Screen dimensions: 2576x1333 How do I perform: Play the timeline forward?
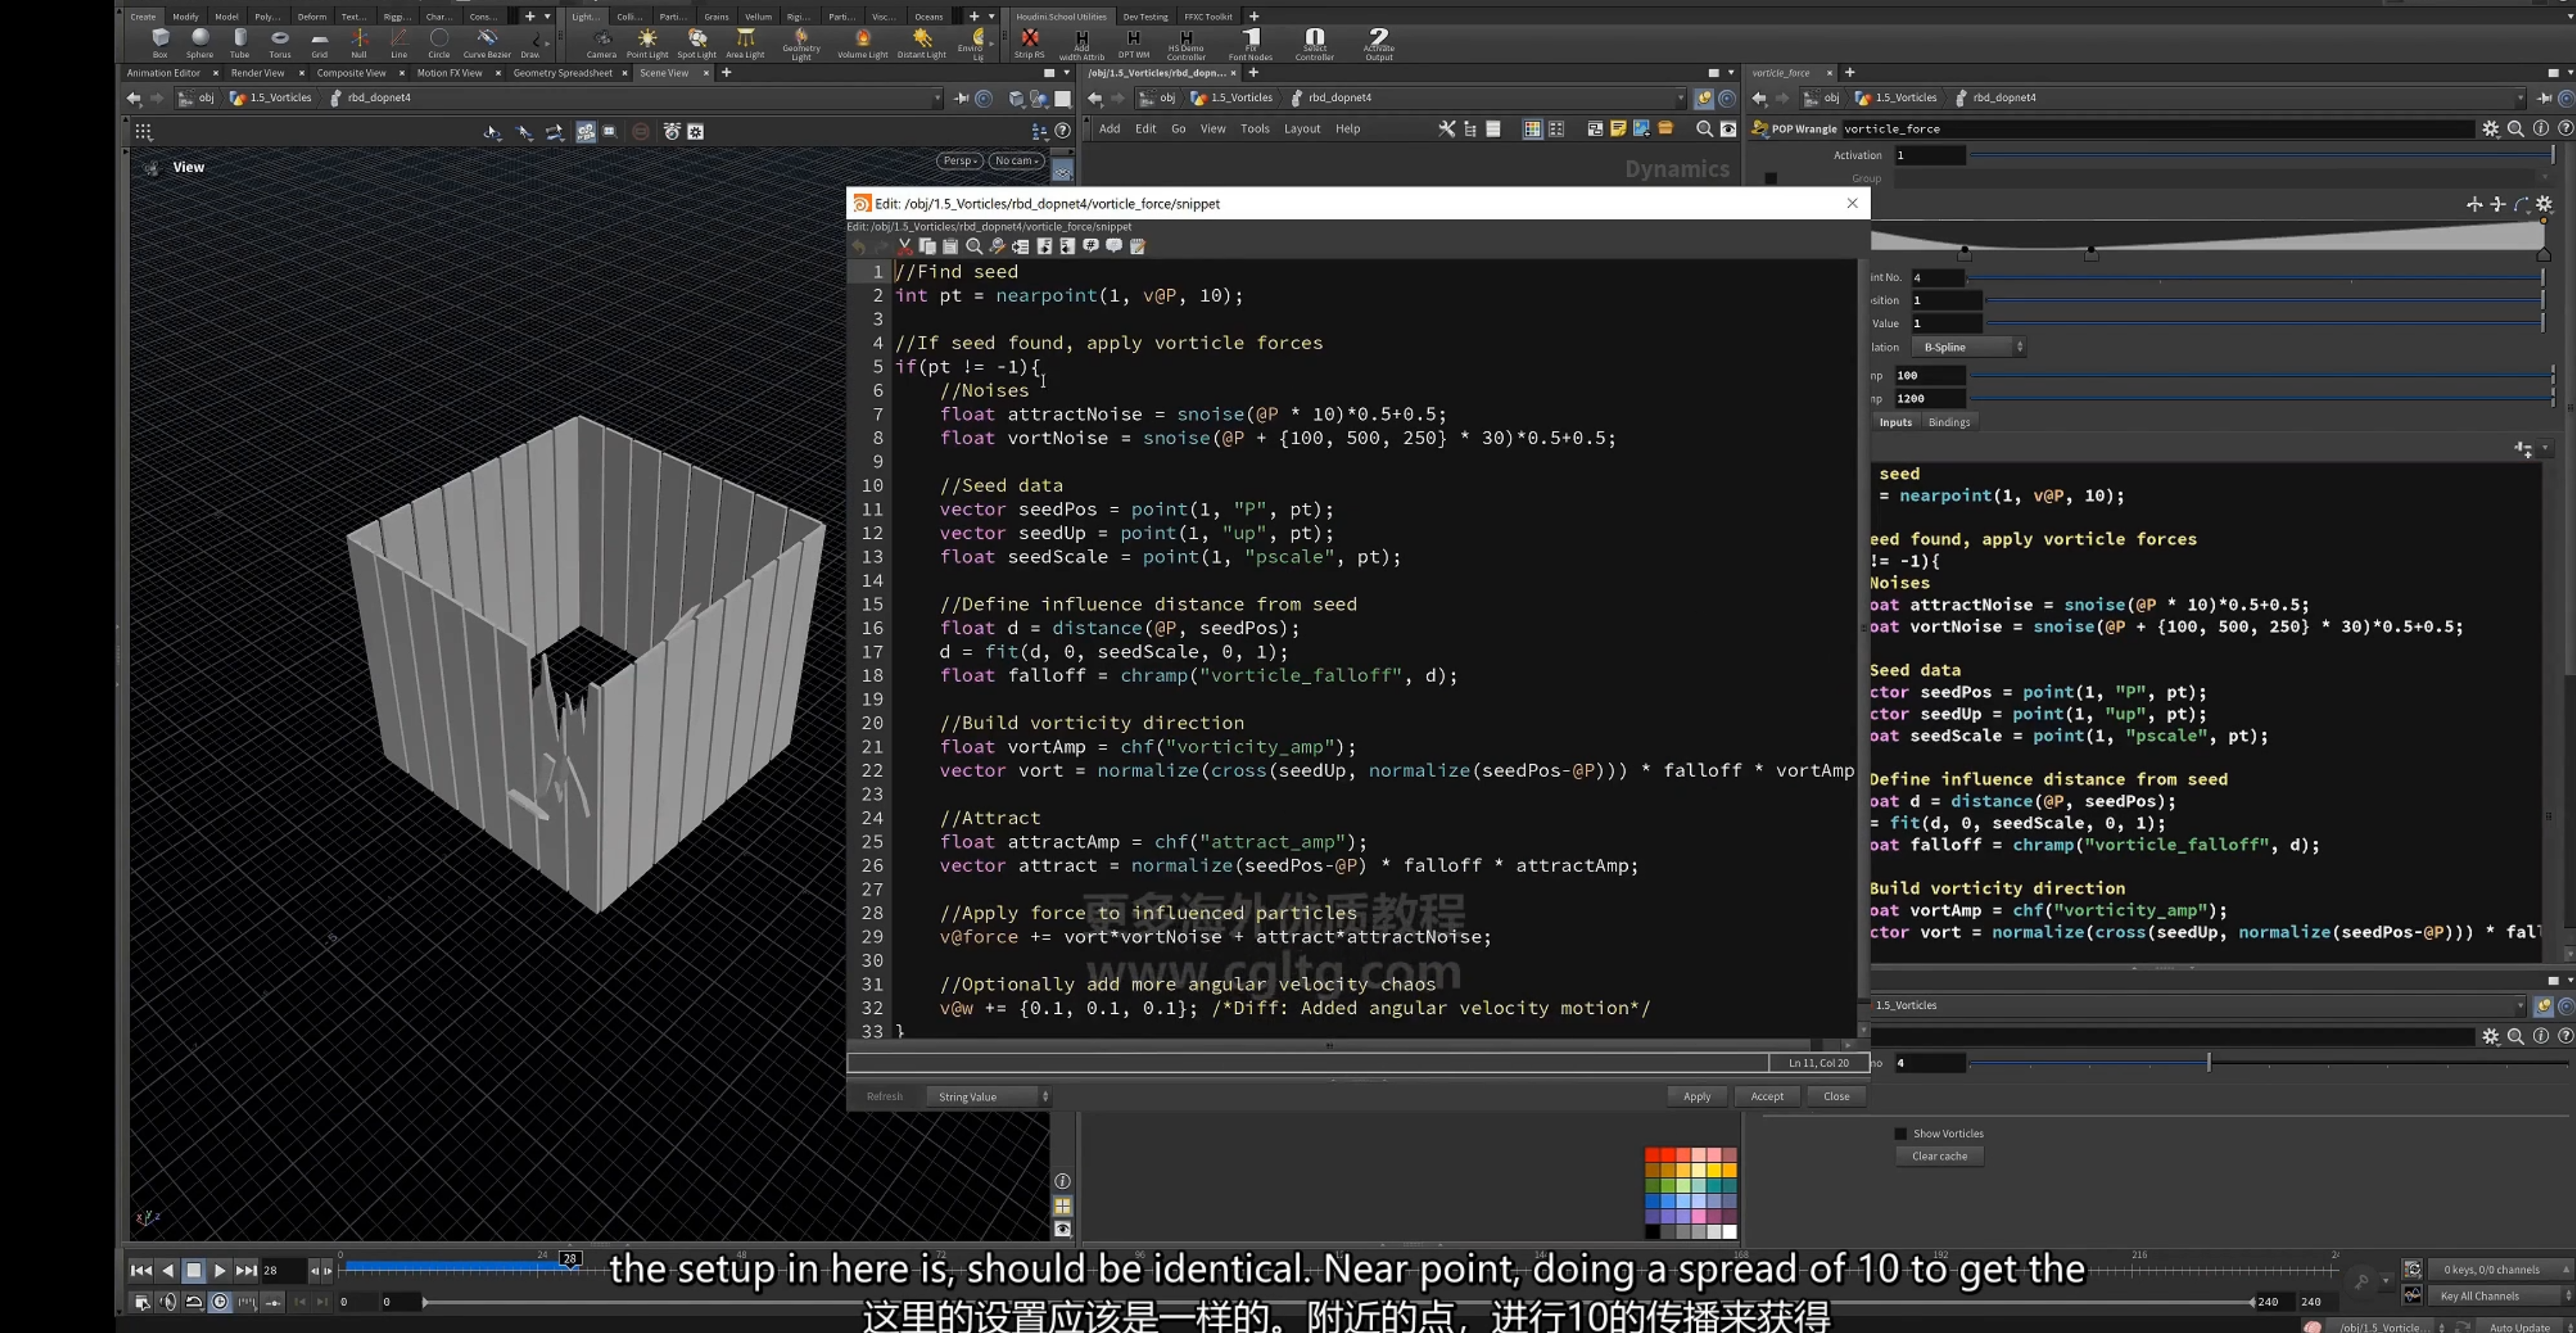(x=220, y=1270)
